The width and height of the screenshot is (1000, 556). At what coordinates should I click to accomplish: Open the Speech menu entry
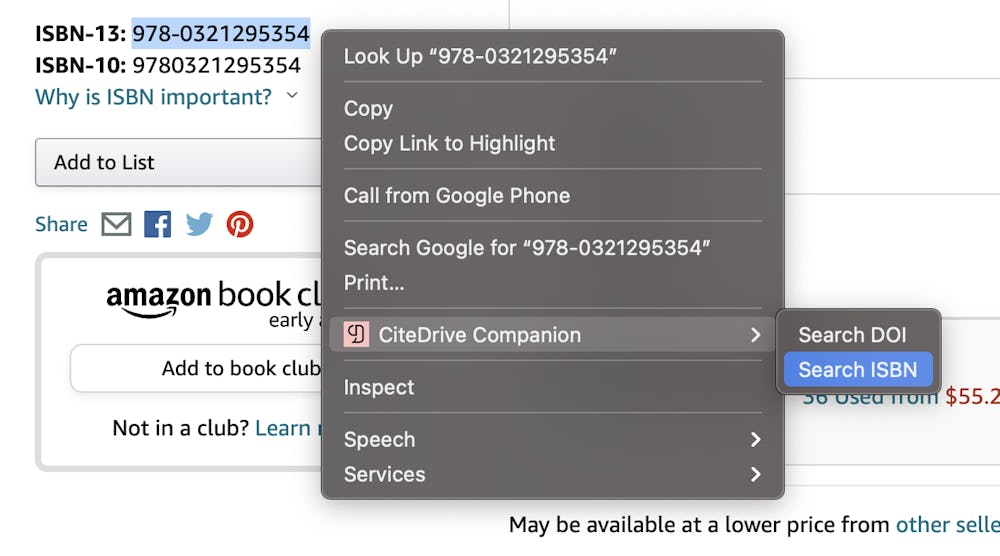552,439
